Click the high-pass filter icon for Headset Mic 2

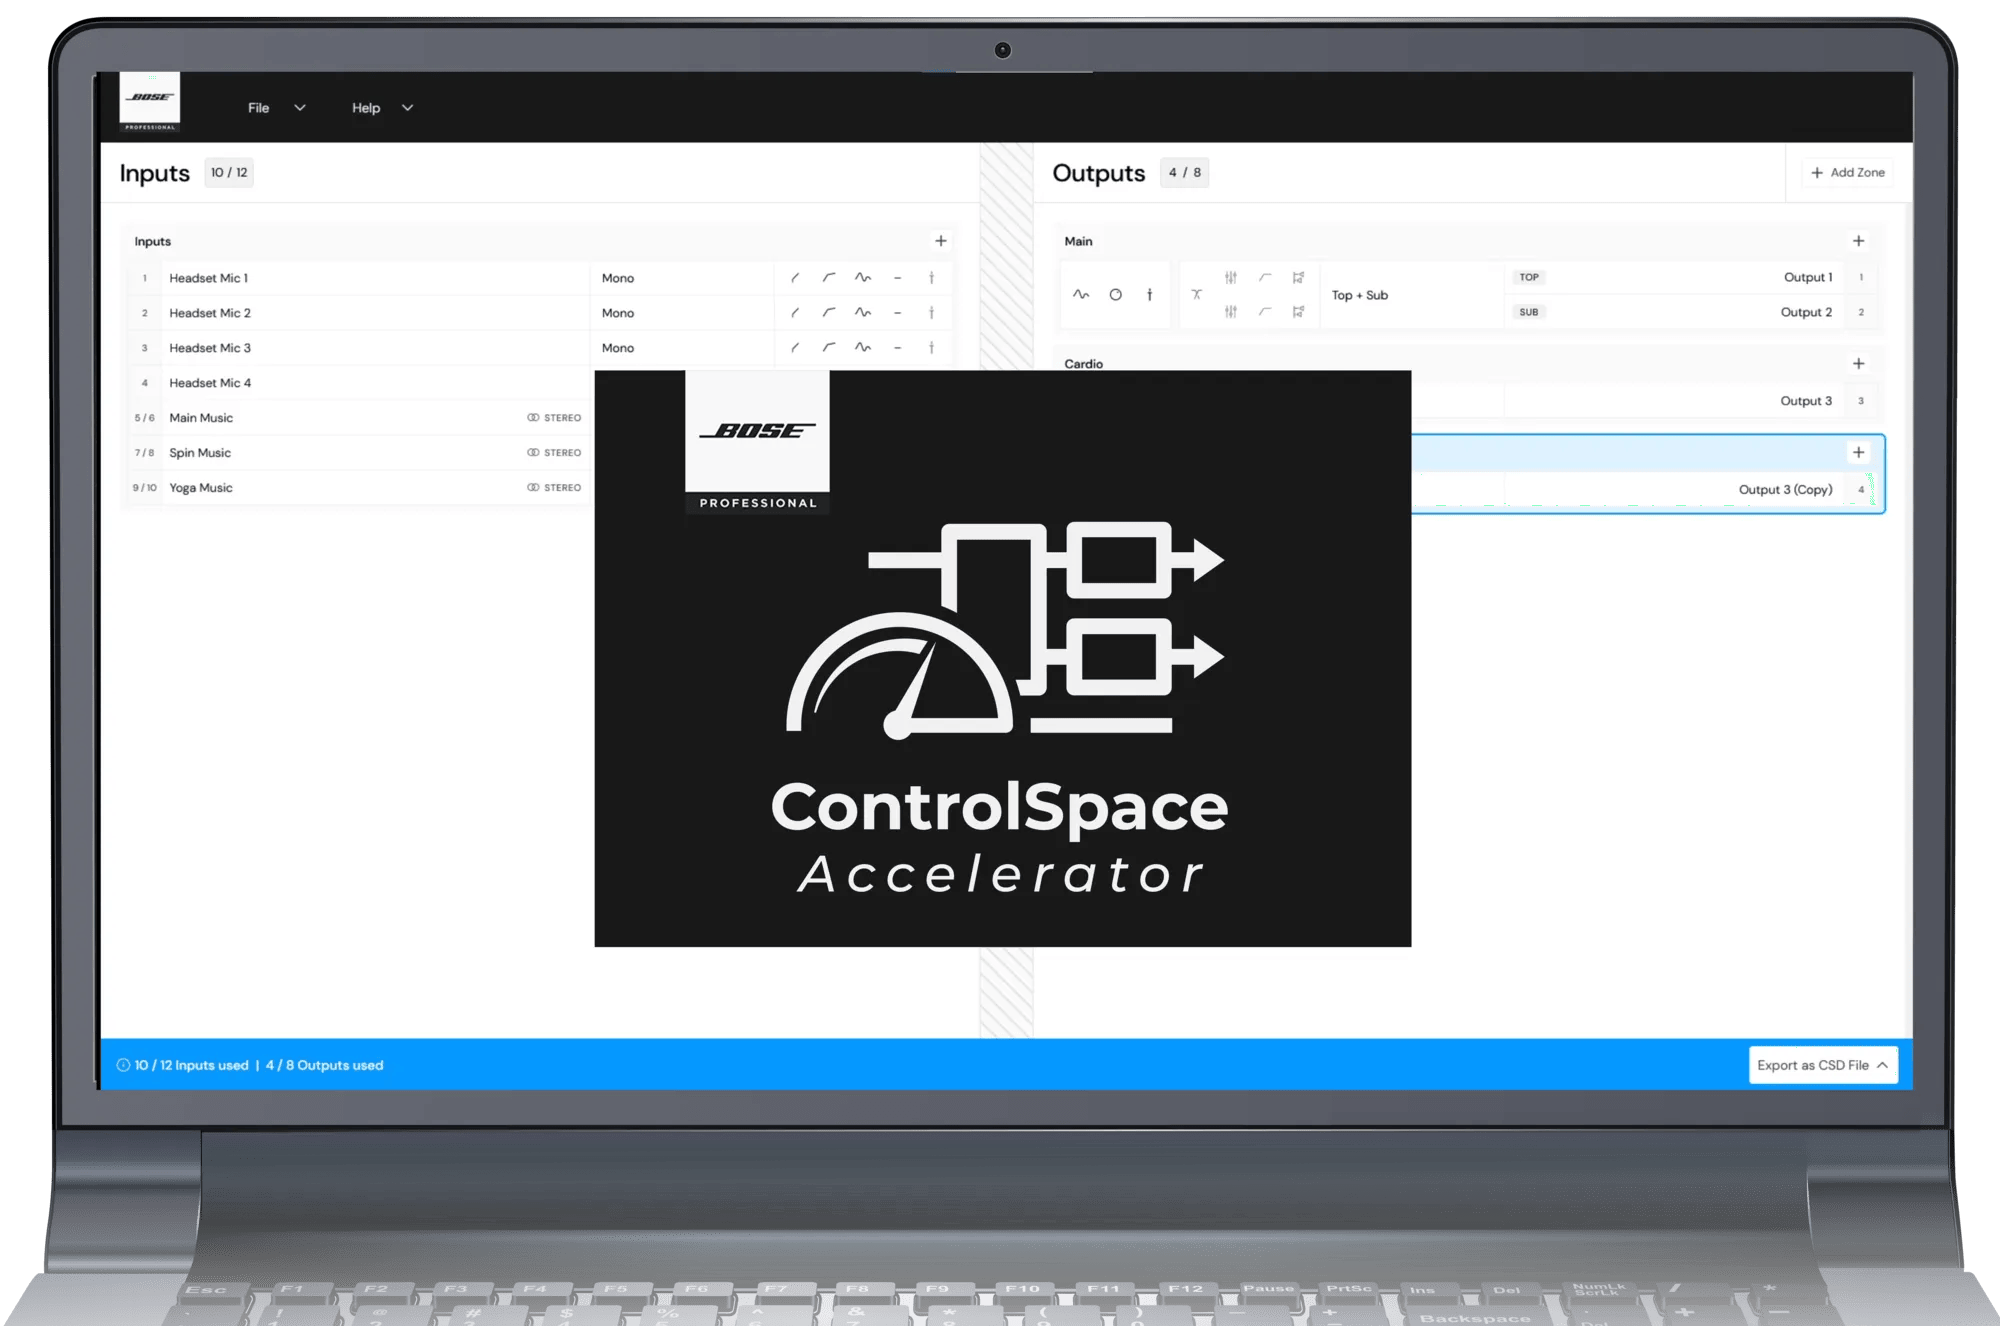point(829,313)
